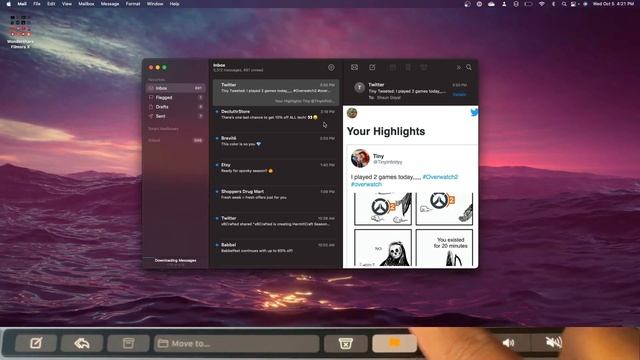Expand the Favorites sidebar section header

click(156, 80)
